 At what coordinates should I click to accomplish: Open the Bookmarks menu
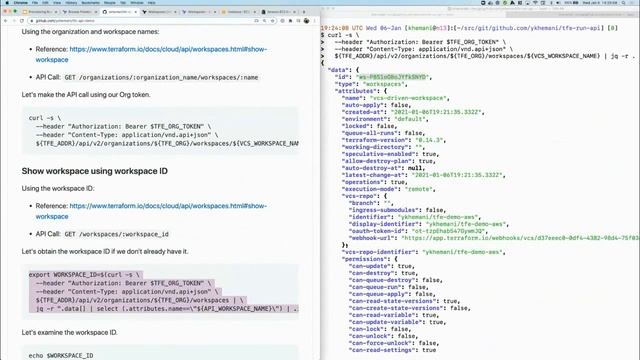coord(90,2)
